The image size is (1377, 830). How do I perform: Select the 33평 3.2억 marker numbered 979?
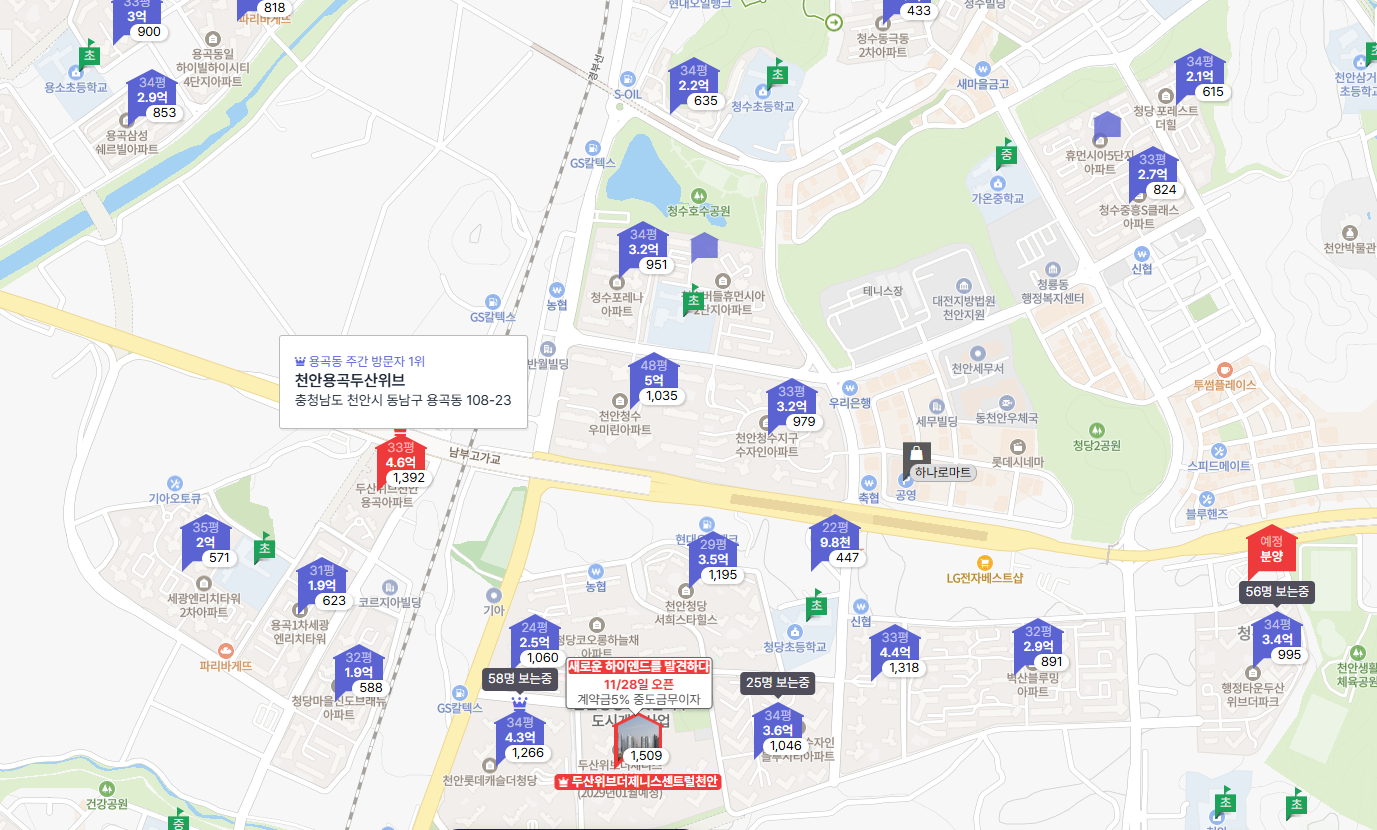point(792,407)
